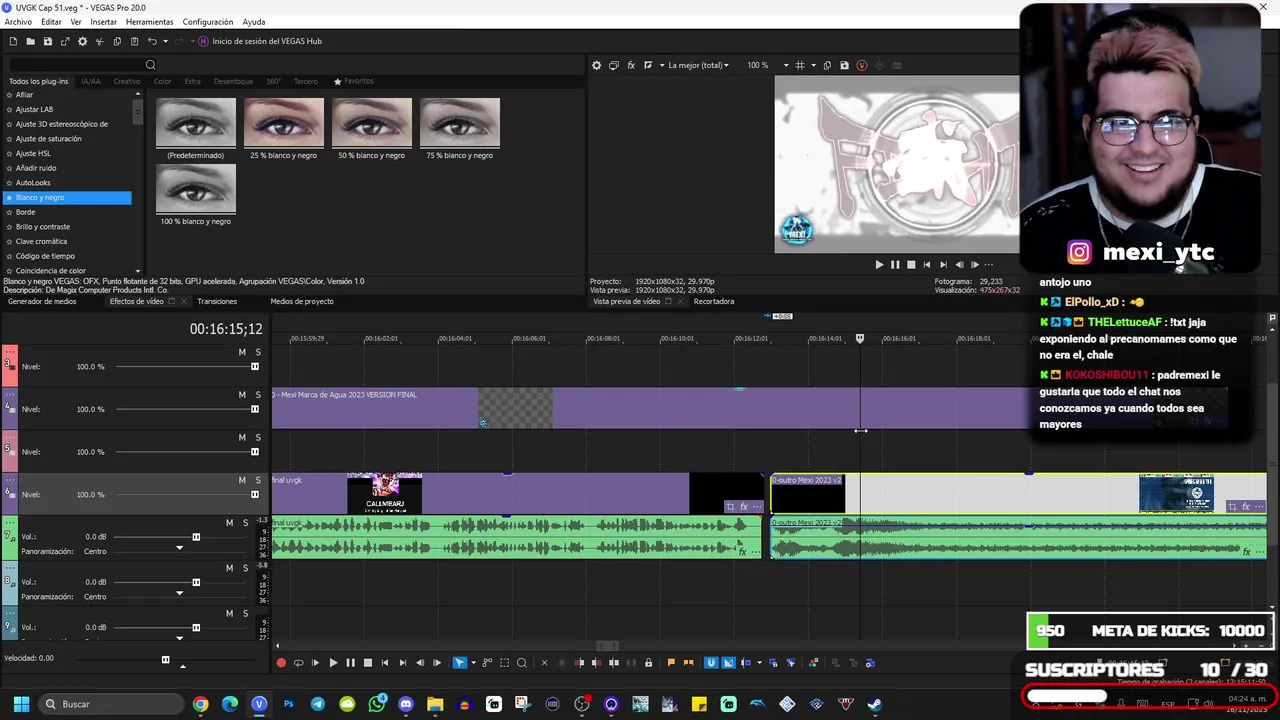Click fx icon on the outro Mexi video clip
This screenshot has width=1280, height=720.
pos(1246,507)
